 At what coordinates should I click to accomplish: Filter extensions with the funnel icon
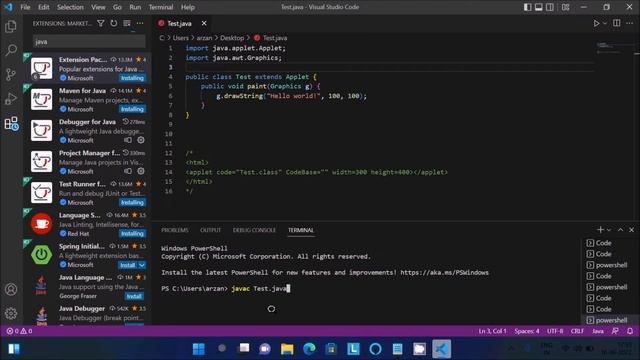[100, 24]
